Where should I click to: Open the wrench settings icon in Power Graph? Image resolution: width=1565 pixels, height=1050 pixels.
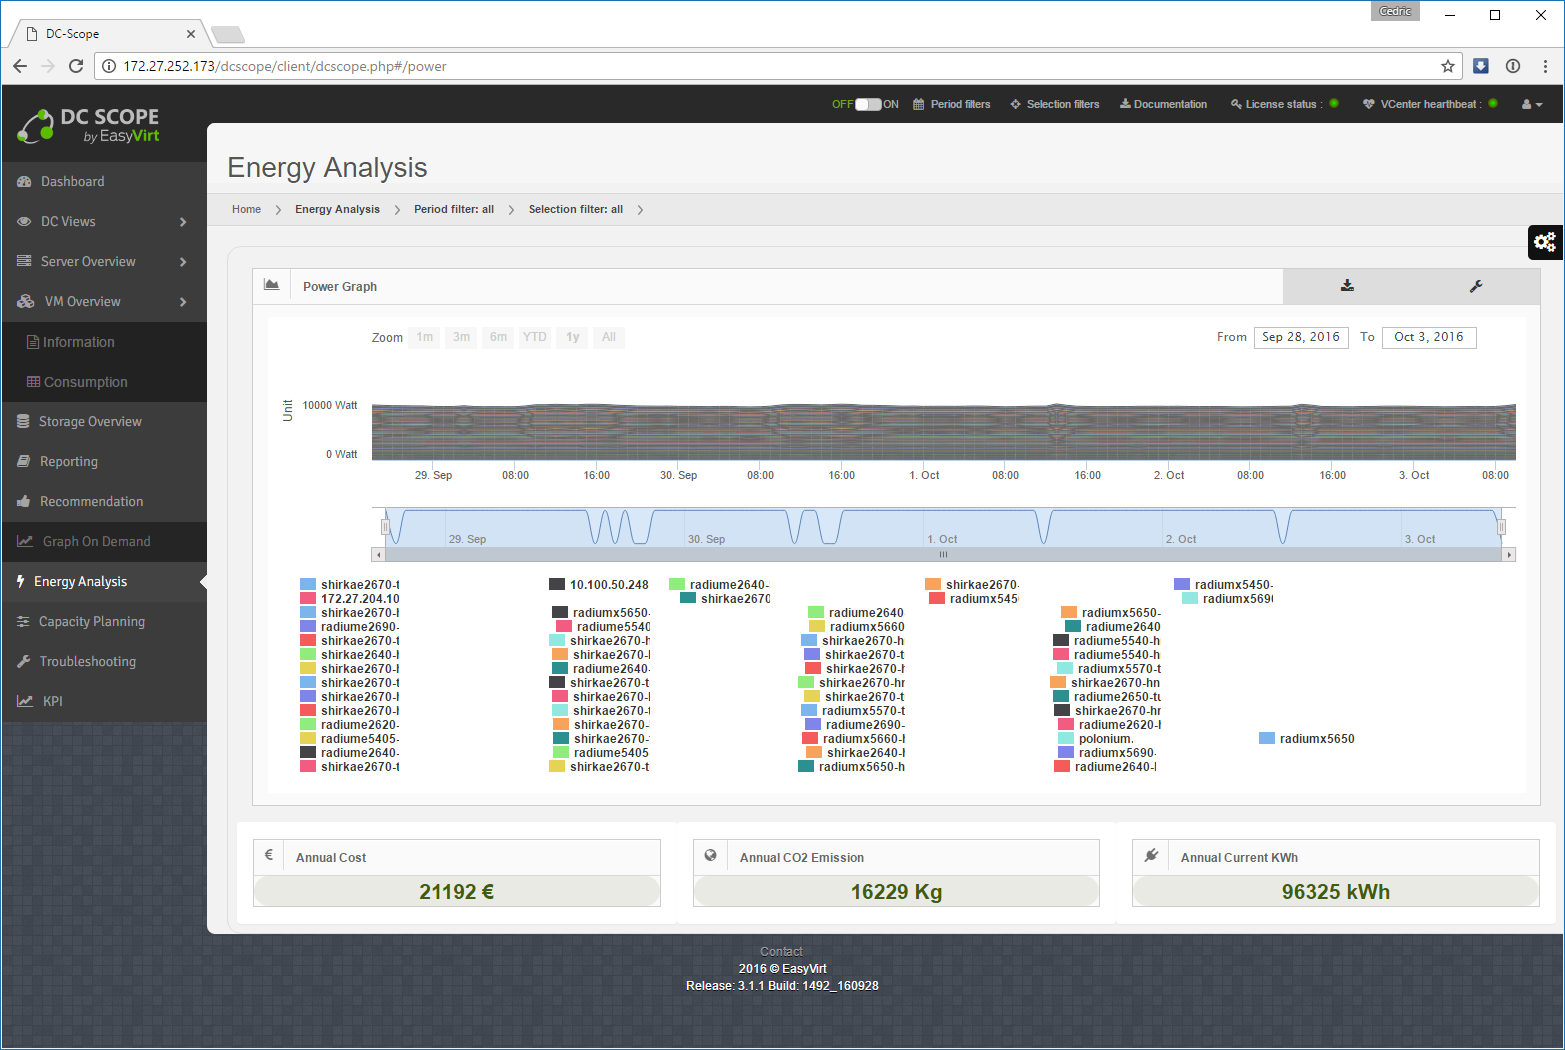click(x=1475, y=286)
